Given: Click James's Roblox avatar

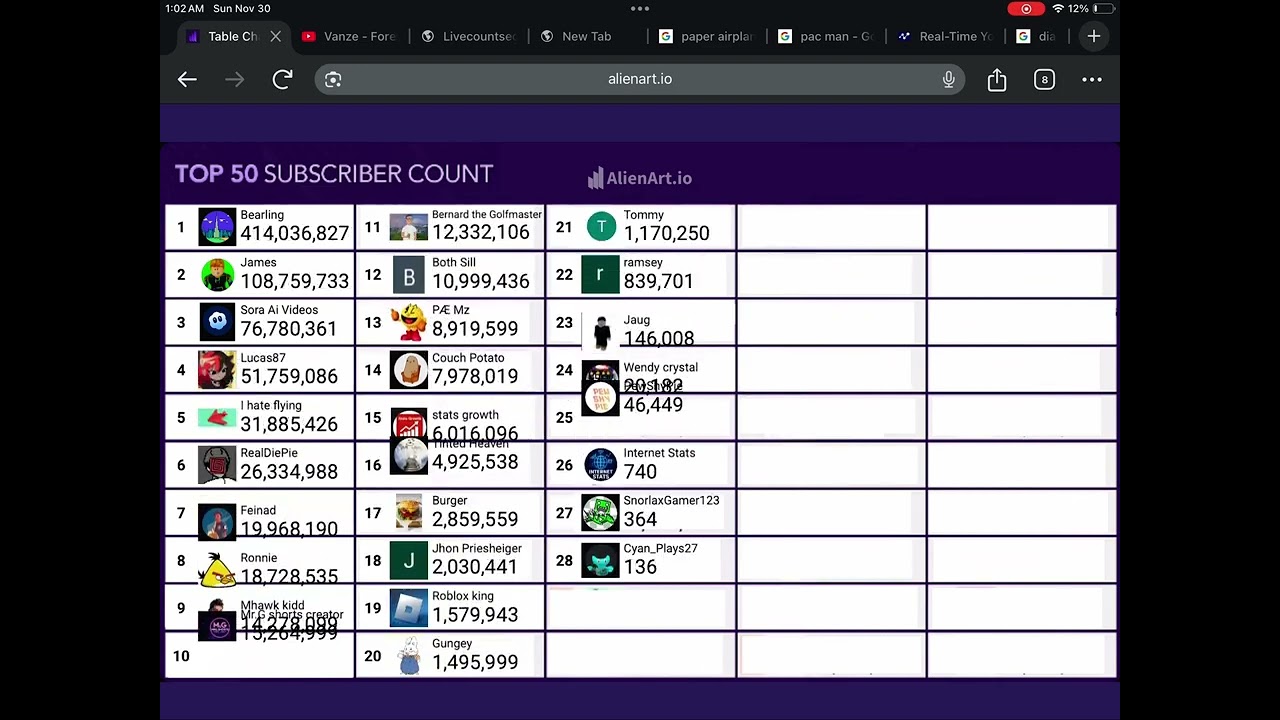Looking at the screenshot, I should (x=217, y=275).
